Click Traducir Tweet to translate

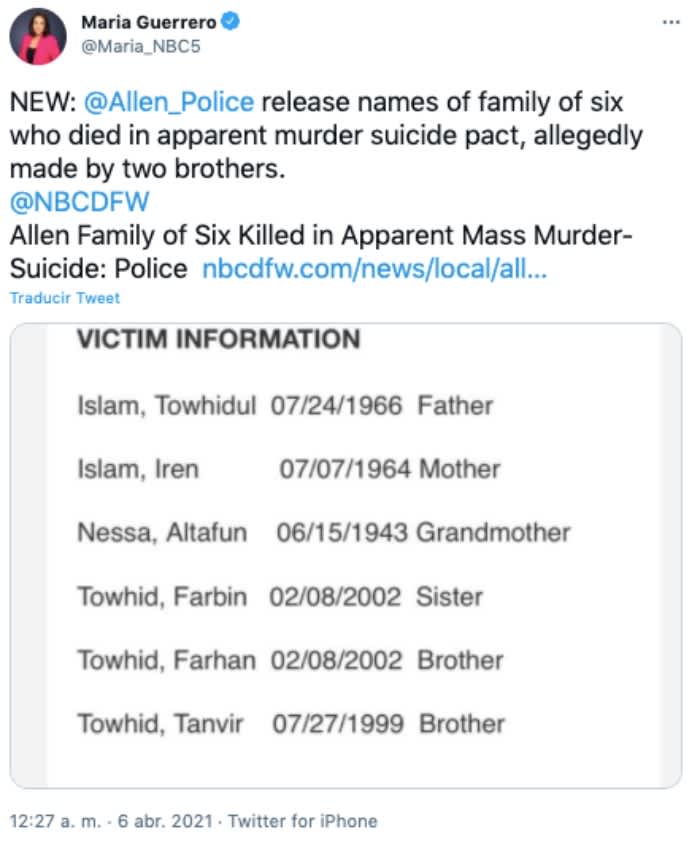point(64,297)
